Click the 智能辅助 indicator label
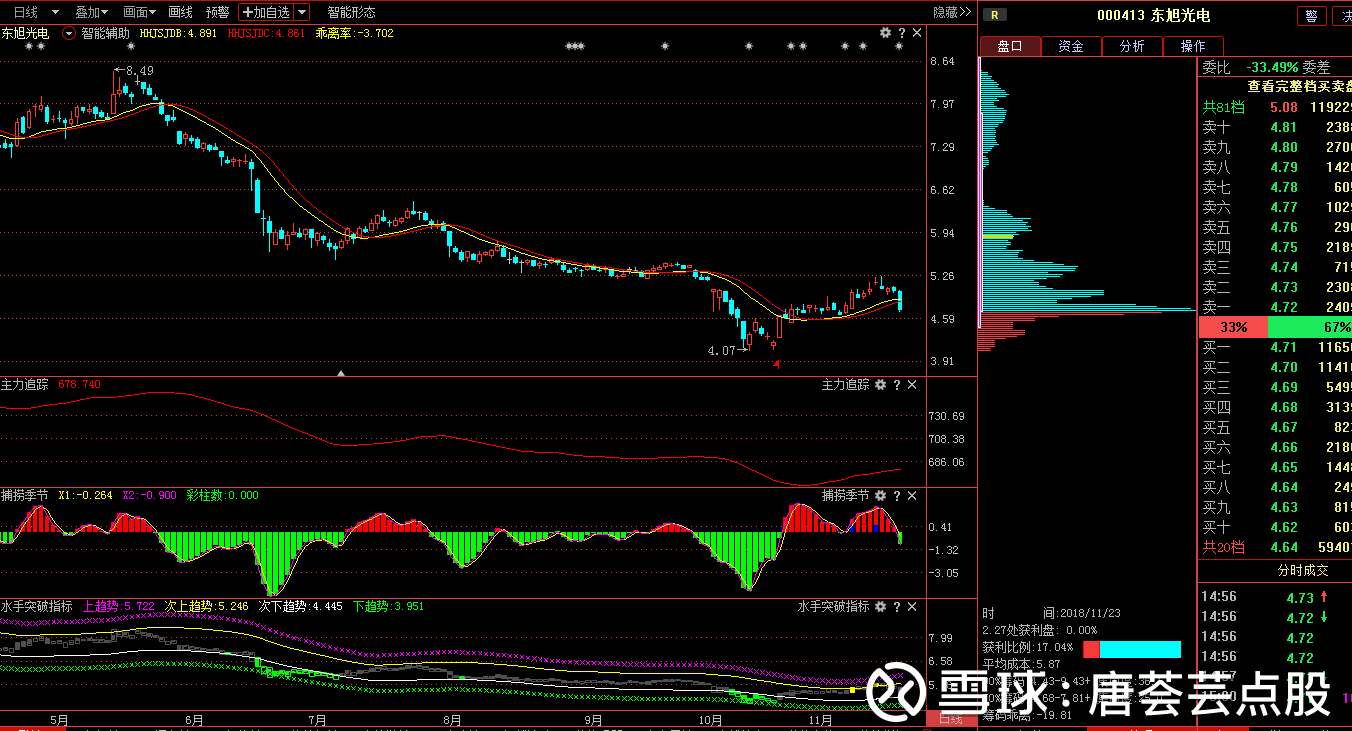 (105, 33)
